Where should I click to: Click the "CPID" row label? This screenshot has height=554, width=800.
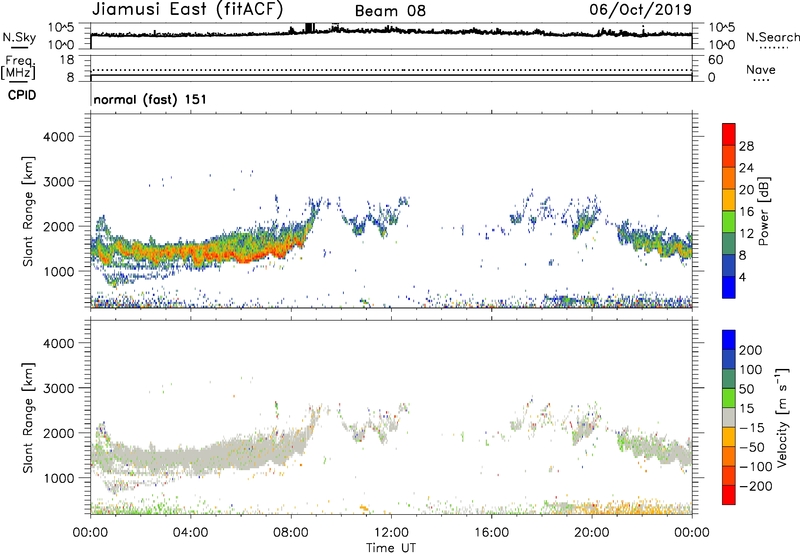tap(22, 95)
